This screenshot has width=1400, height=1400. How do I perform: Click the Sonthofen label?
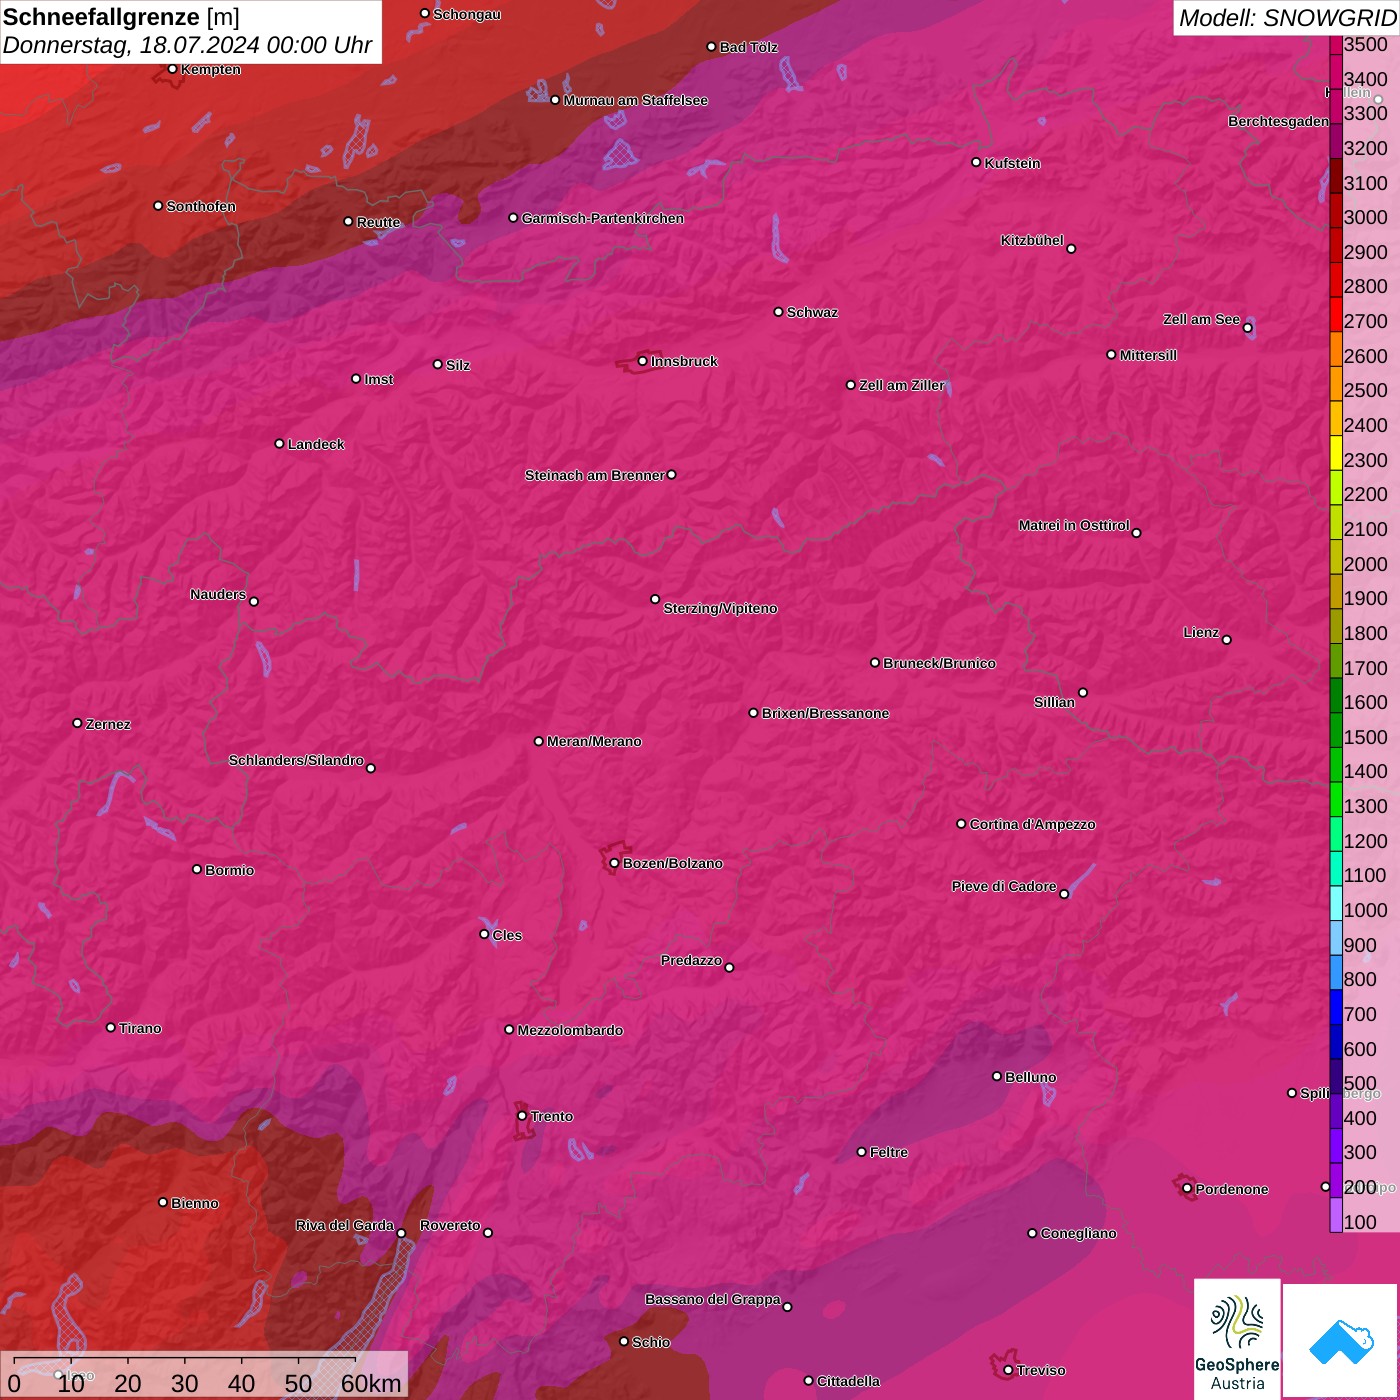[201, 206]
